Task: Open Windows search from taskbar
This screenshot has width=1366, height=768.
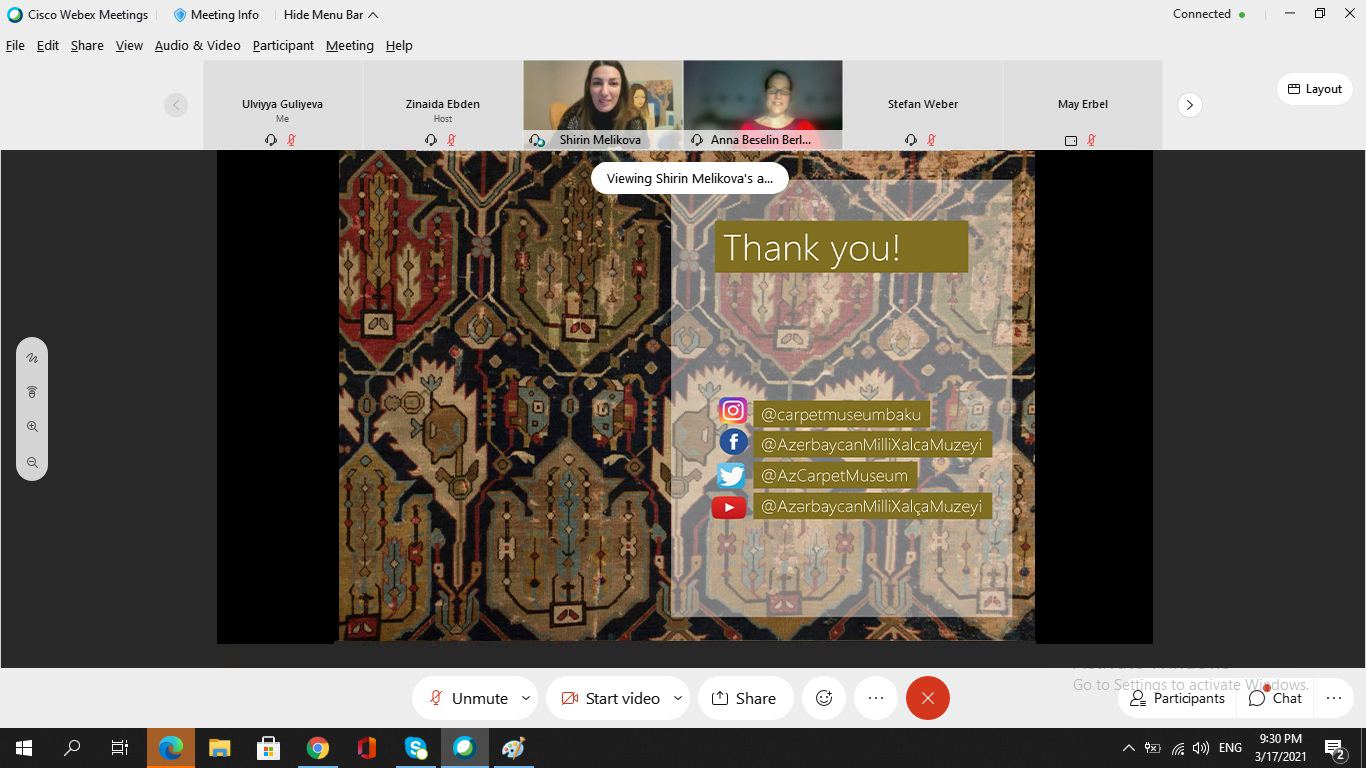Action: coord(72,748)
